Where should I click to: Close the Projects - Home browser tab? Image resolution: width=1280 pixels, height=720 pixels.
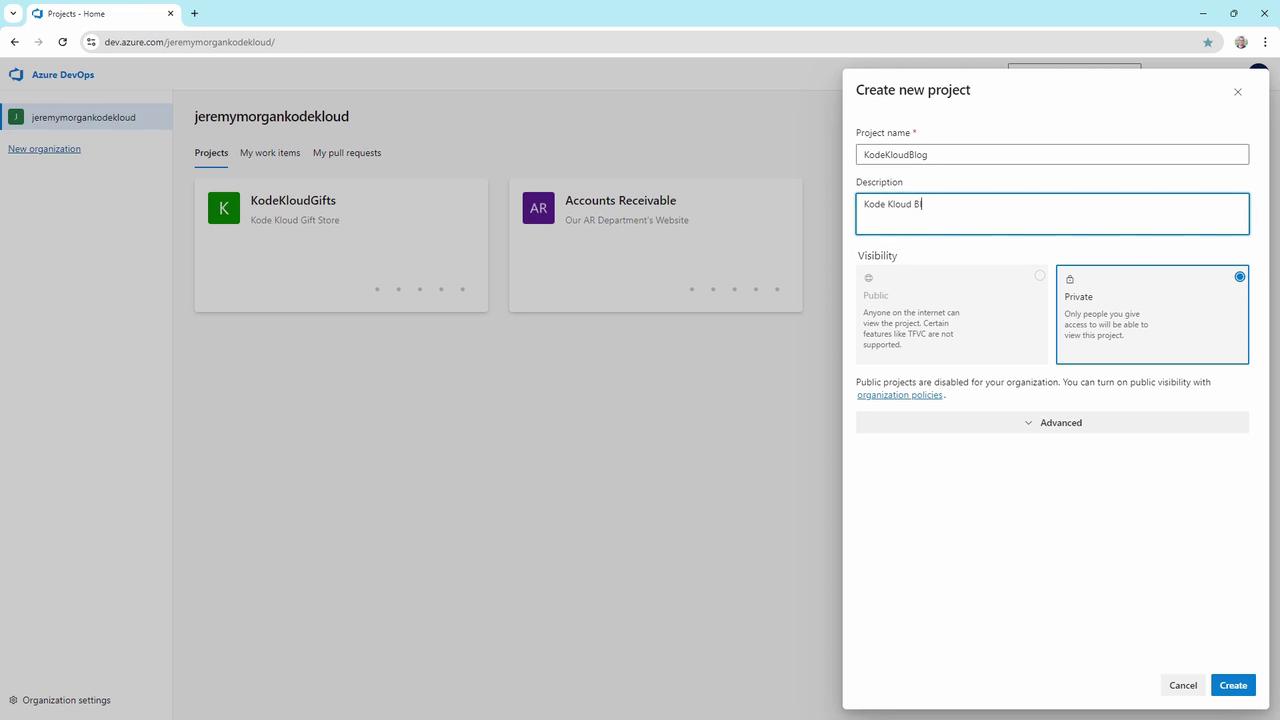(172, 13)
